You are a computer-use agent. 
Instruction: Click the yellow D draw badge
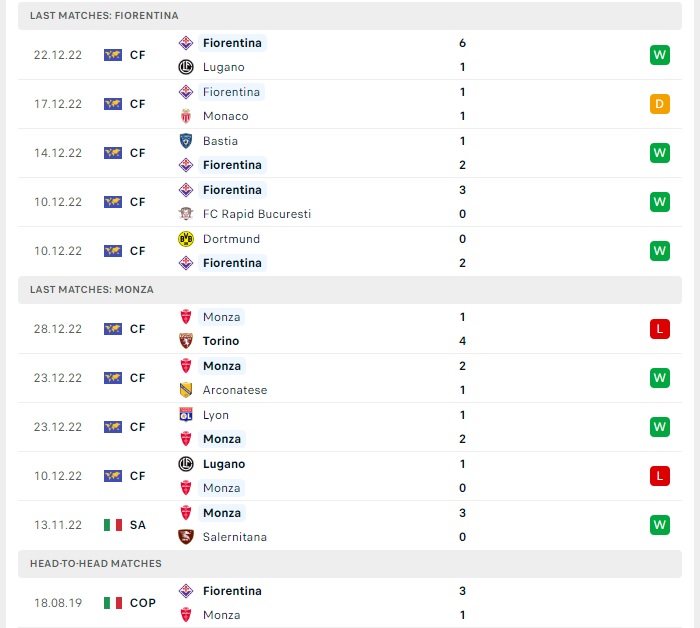tap(660, 104)
